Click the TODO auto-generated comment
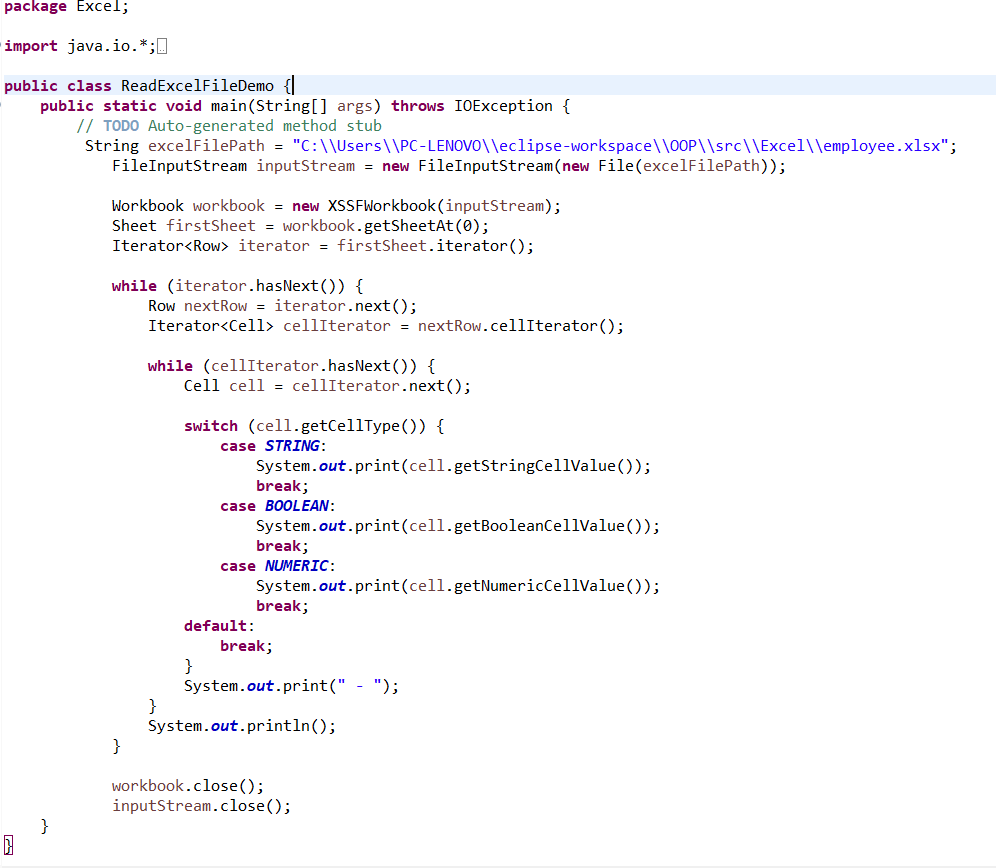The height and width of the screenshot is (868, 996). coord(229,126)
